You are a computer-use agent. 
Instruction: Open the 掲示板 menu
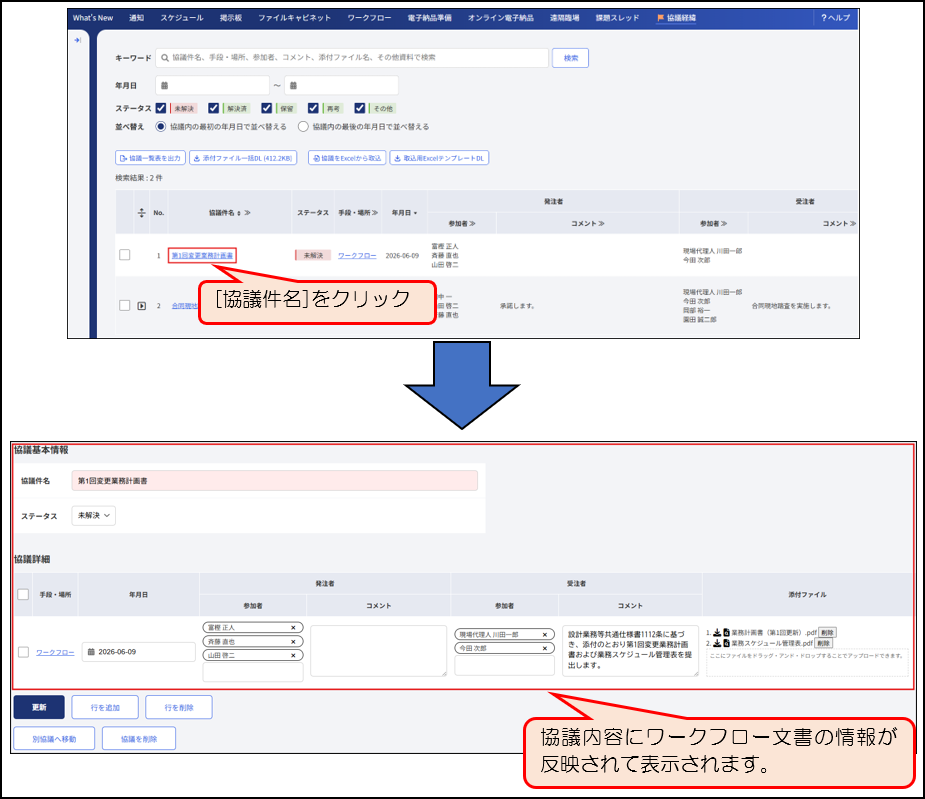tap(231, 18)
